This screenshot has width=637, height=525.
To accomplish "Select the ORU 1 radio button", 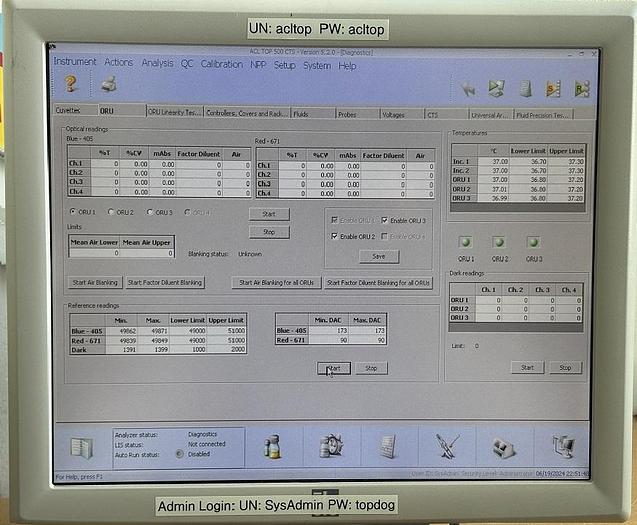I will click(x=73, y=211).
